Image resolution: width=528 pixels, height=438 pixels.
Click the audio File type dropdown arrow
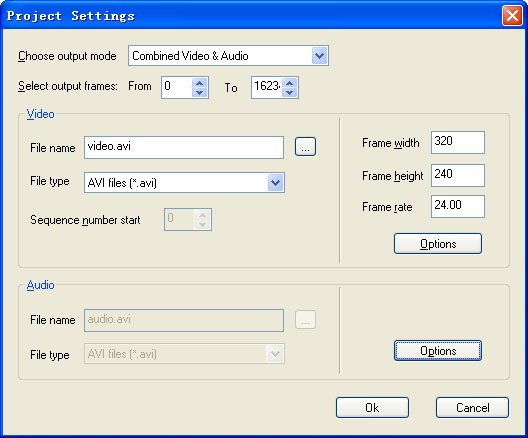(x=275, y=354)
